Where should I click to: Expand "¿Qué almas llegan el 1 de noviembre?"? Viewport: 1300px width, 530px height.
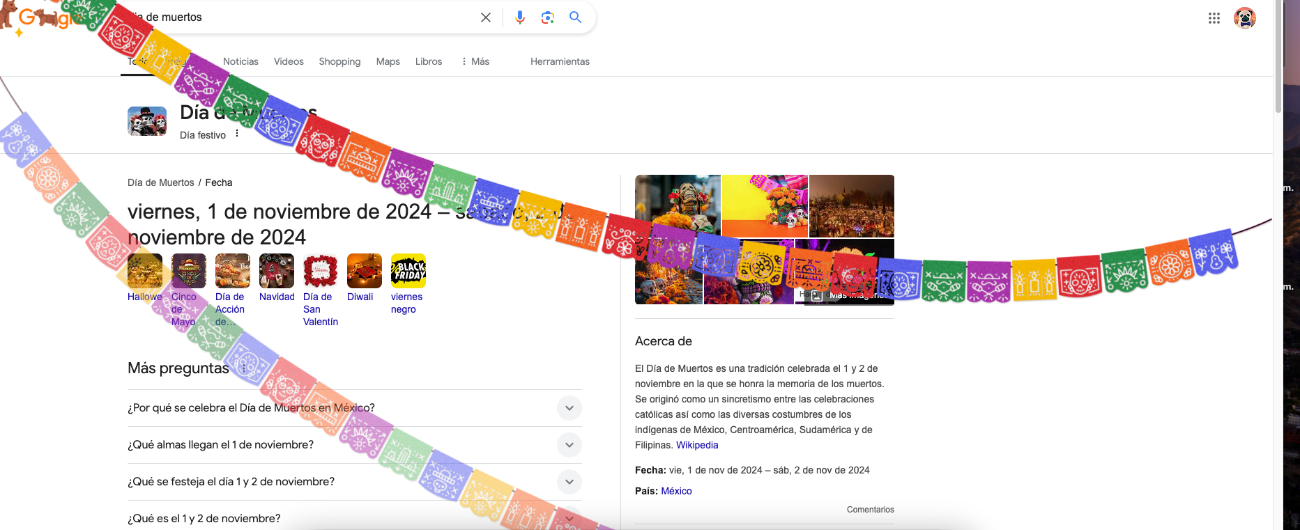(x=569, y=445)
